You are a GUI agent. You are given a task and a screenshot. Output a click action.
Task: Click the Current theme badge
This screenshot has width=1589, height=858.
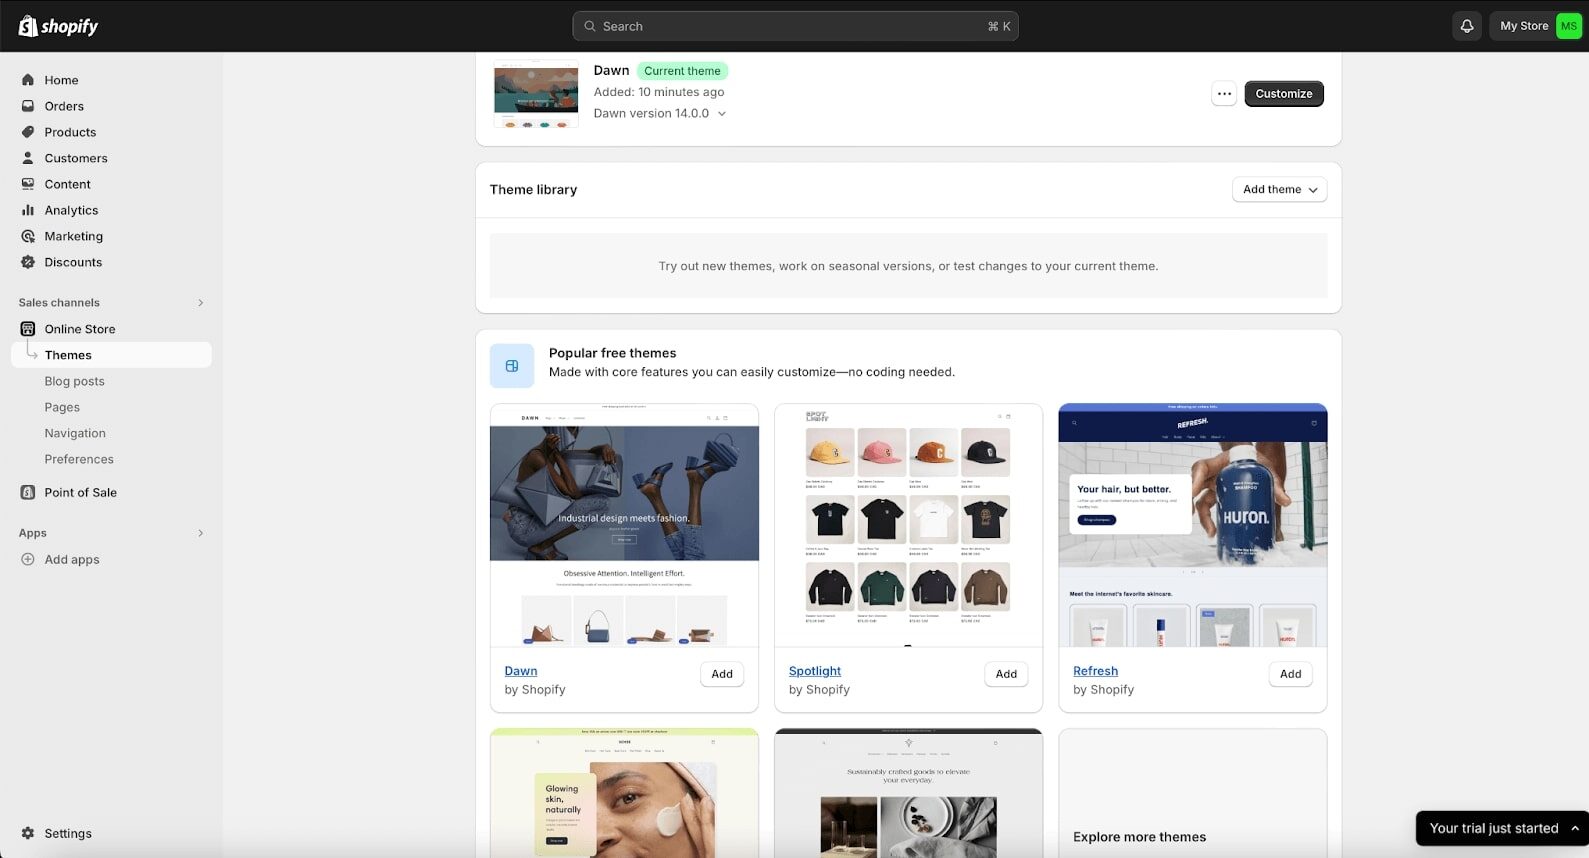click(682, 71)
